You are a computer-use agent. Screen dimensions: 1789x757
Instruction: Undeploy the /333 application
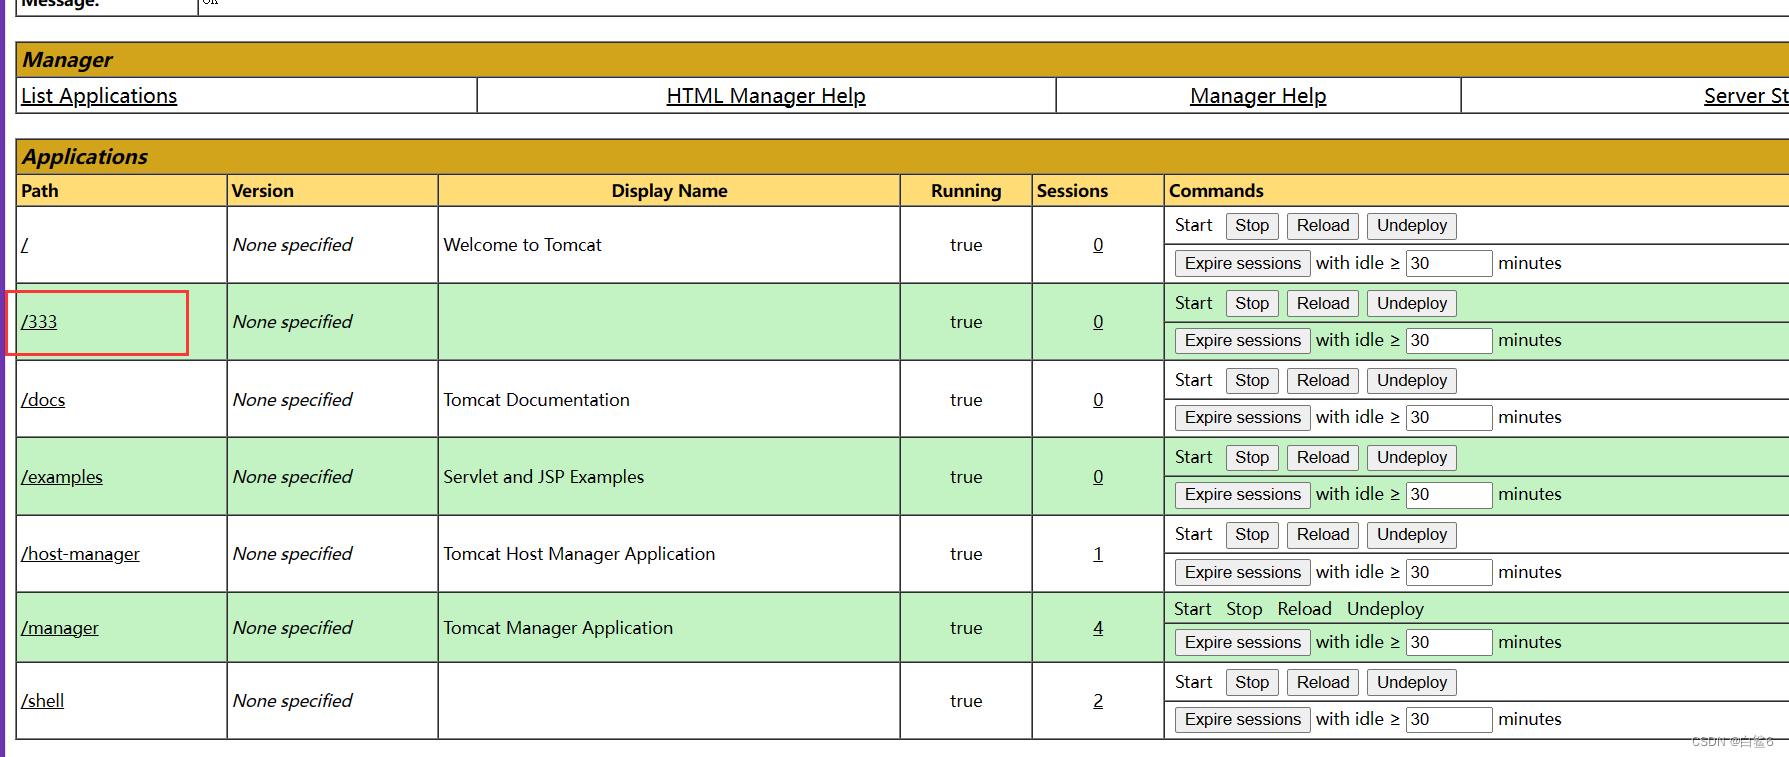pyautogui.click(x=1412, y=304)
